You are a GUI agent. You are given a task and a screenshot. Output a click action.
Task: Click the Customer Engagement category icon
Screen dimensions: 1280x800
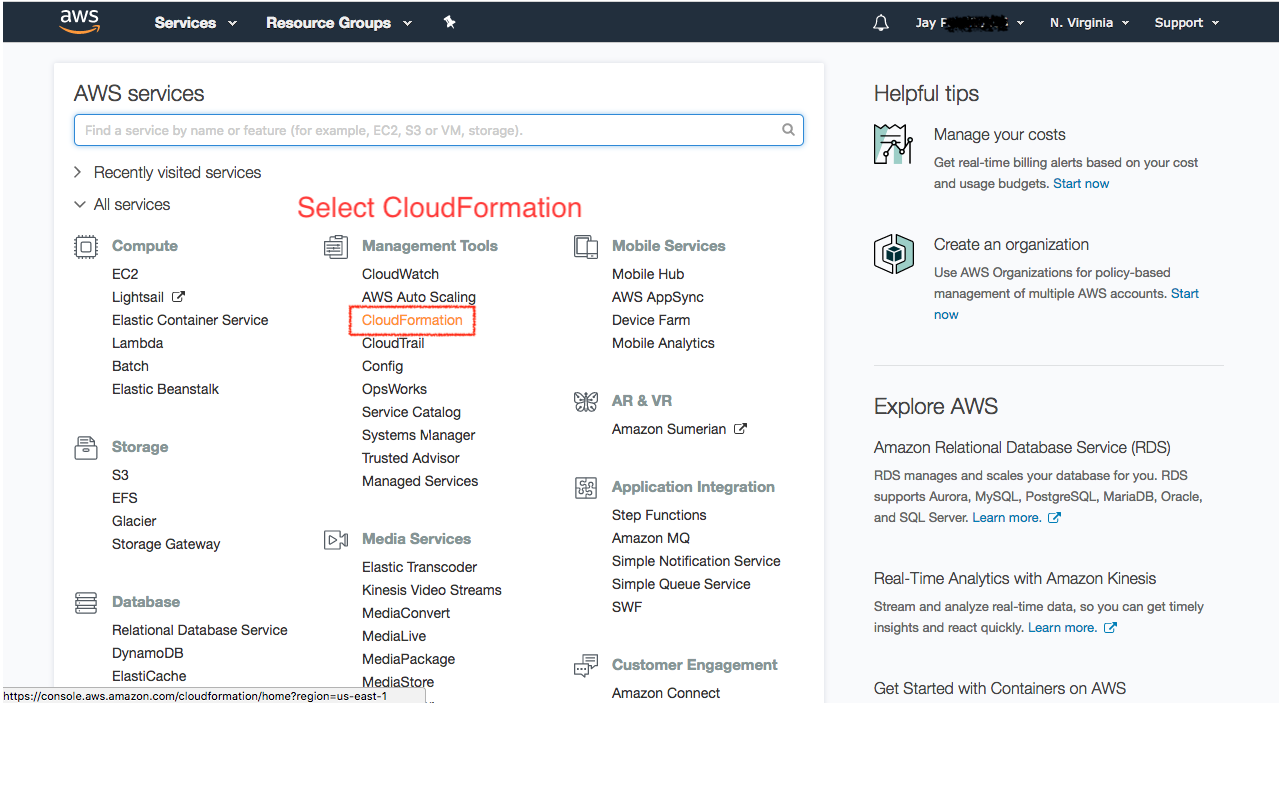tap(586, 665)
